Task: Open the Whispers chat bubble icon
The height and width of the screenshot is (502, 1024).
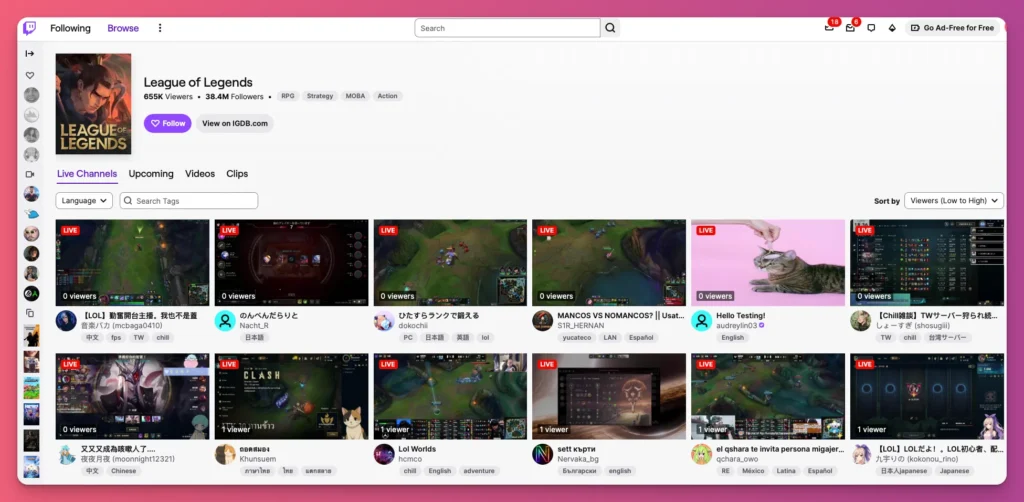Action: (871, 28)
